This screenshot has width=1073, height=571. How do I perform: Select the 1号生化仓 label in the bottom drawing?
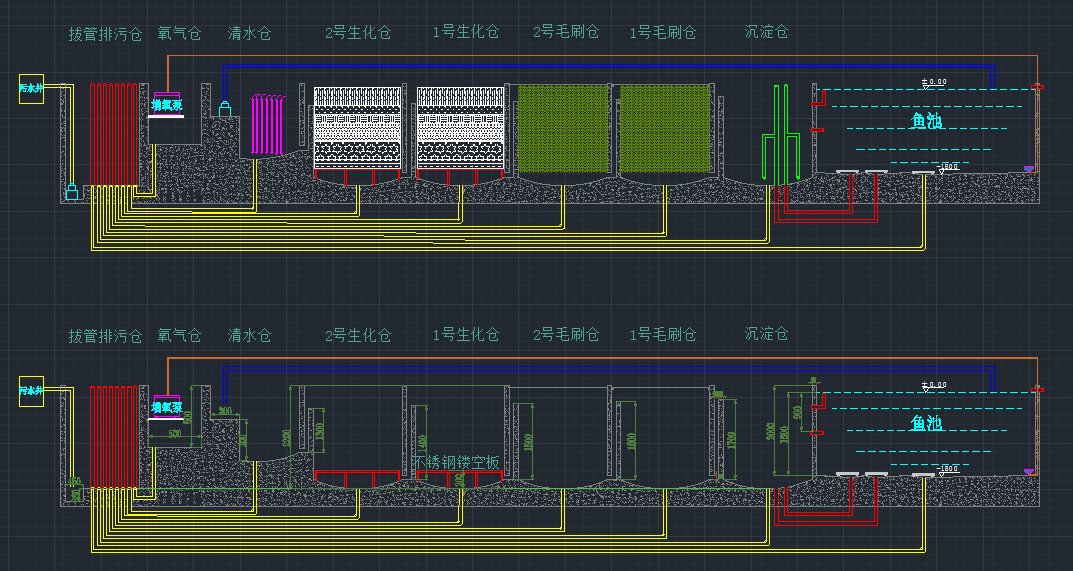click(465, 334)
